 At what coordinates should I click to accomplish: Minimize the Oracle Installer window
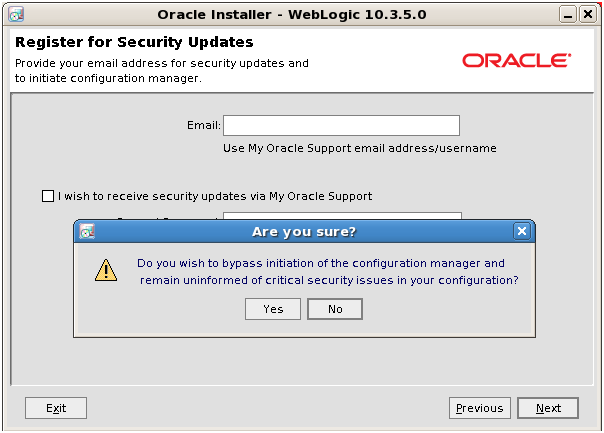567,15
